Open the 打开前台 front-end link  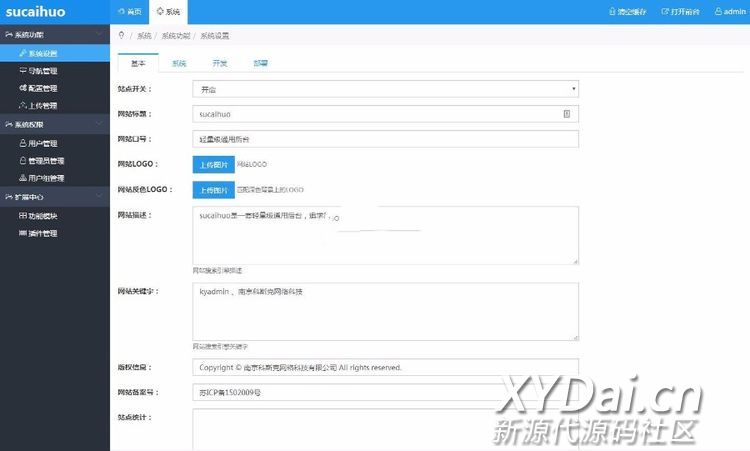pyautogui.click(x=680, y=11)
